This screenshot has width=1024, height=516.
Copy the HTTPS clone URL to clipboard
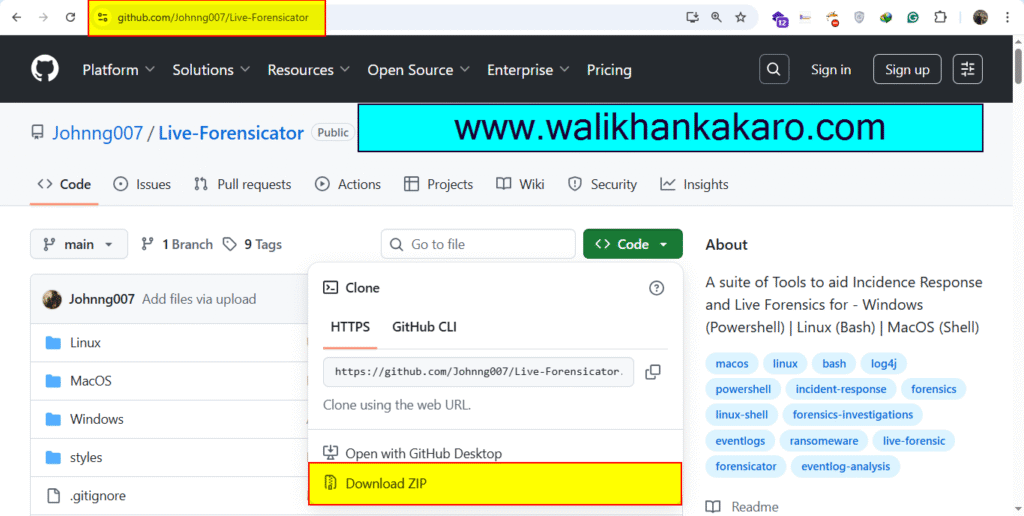tap(653, 372)
